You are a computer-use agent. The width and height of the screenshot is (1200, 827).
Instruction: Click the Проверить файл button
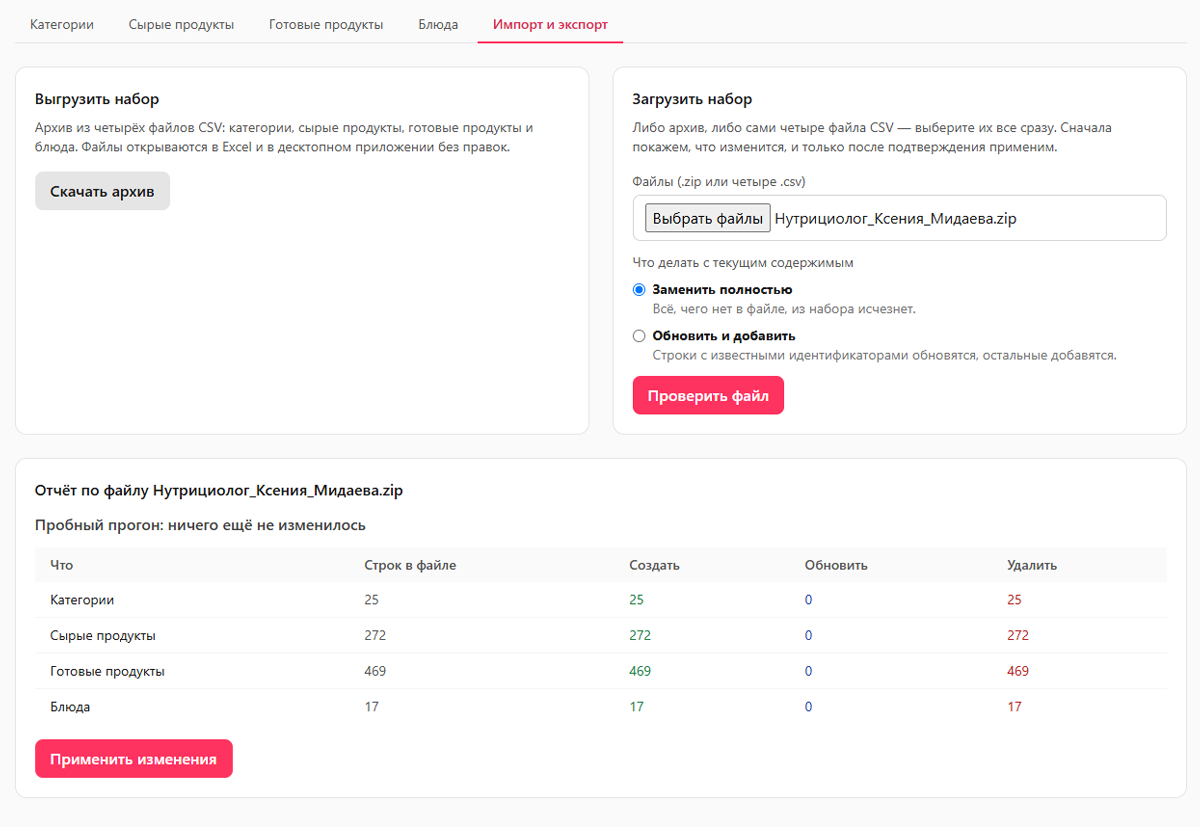coord(708,395)
